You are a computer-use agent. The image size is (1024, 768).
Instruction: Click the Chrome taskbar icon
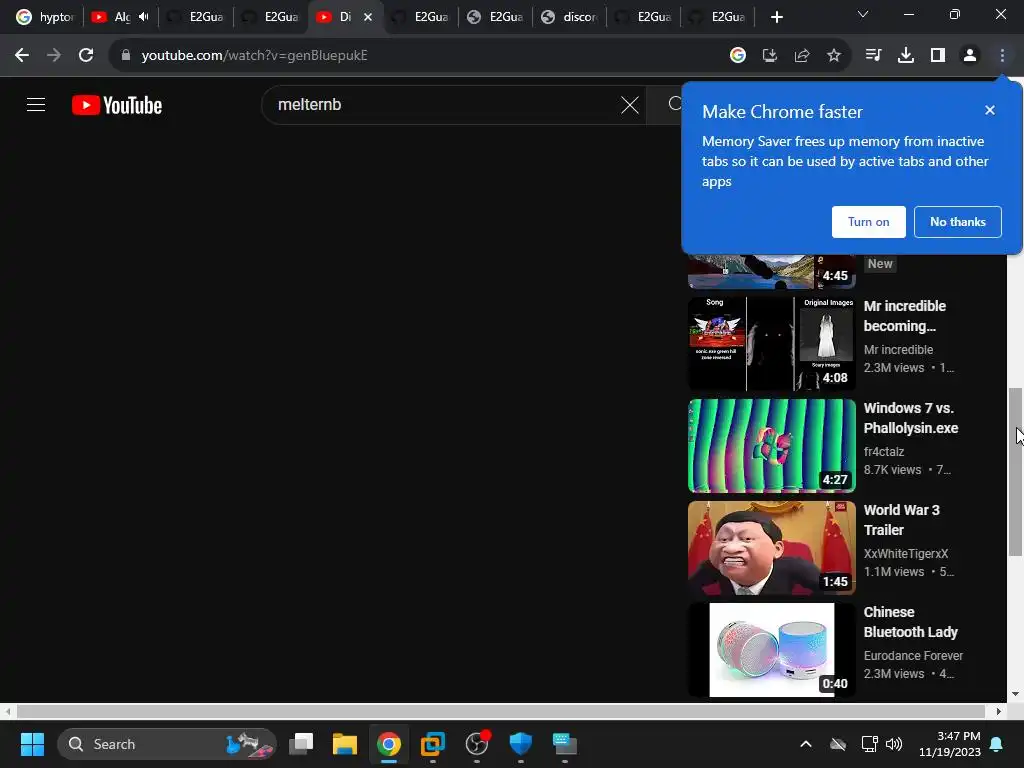click(x=389, y=744)
